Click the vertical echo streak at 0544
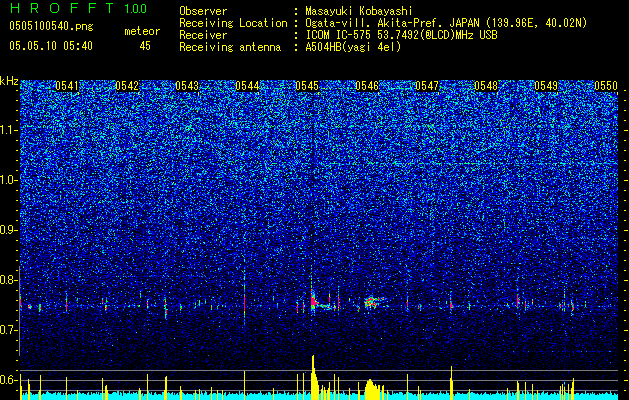The image size is (629, 400). tap(244, 297)
